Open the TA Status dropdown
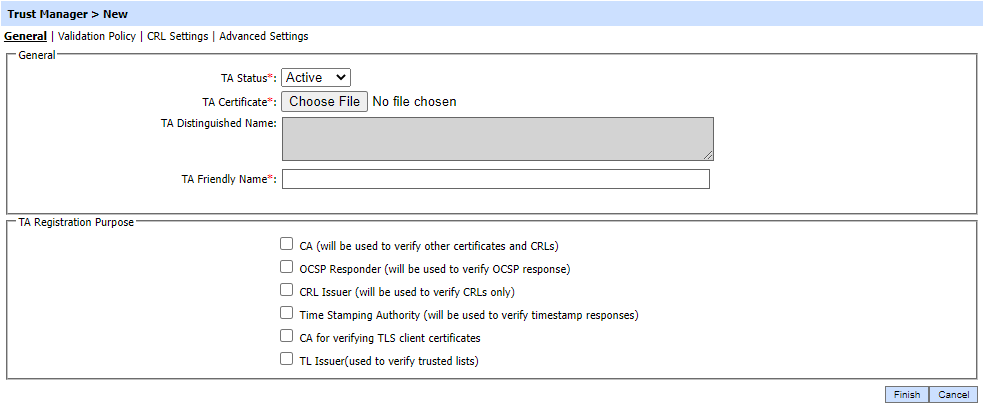The width and height of the screenshot is (984, 410). coord(316,77)
